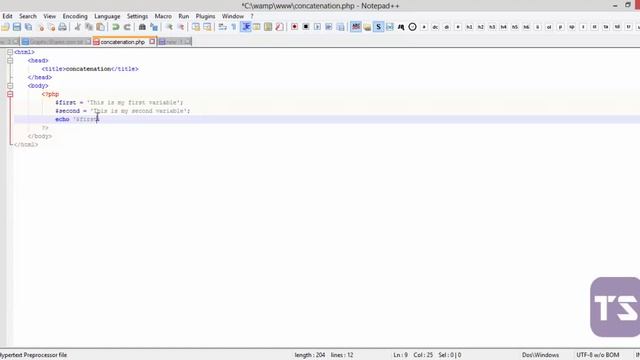Insert h2 tag from toolbar

[x=481, y=27]
